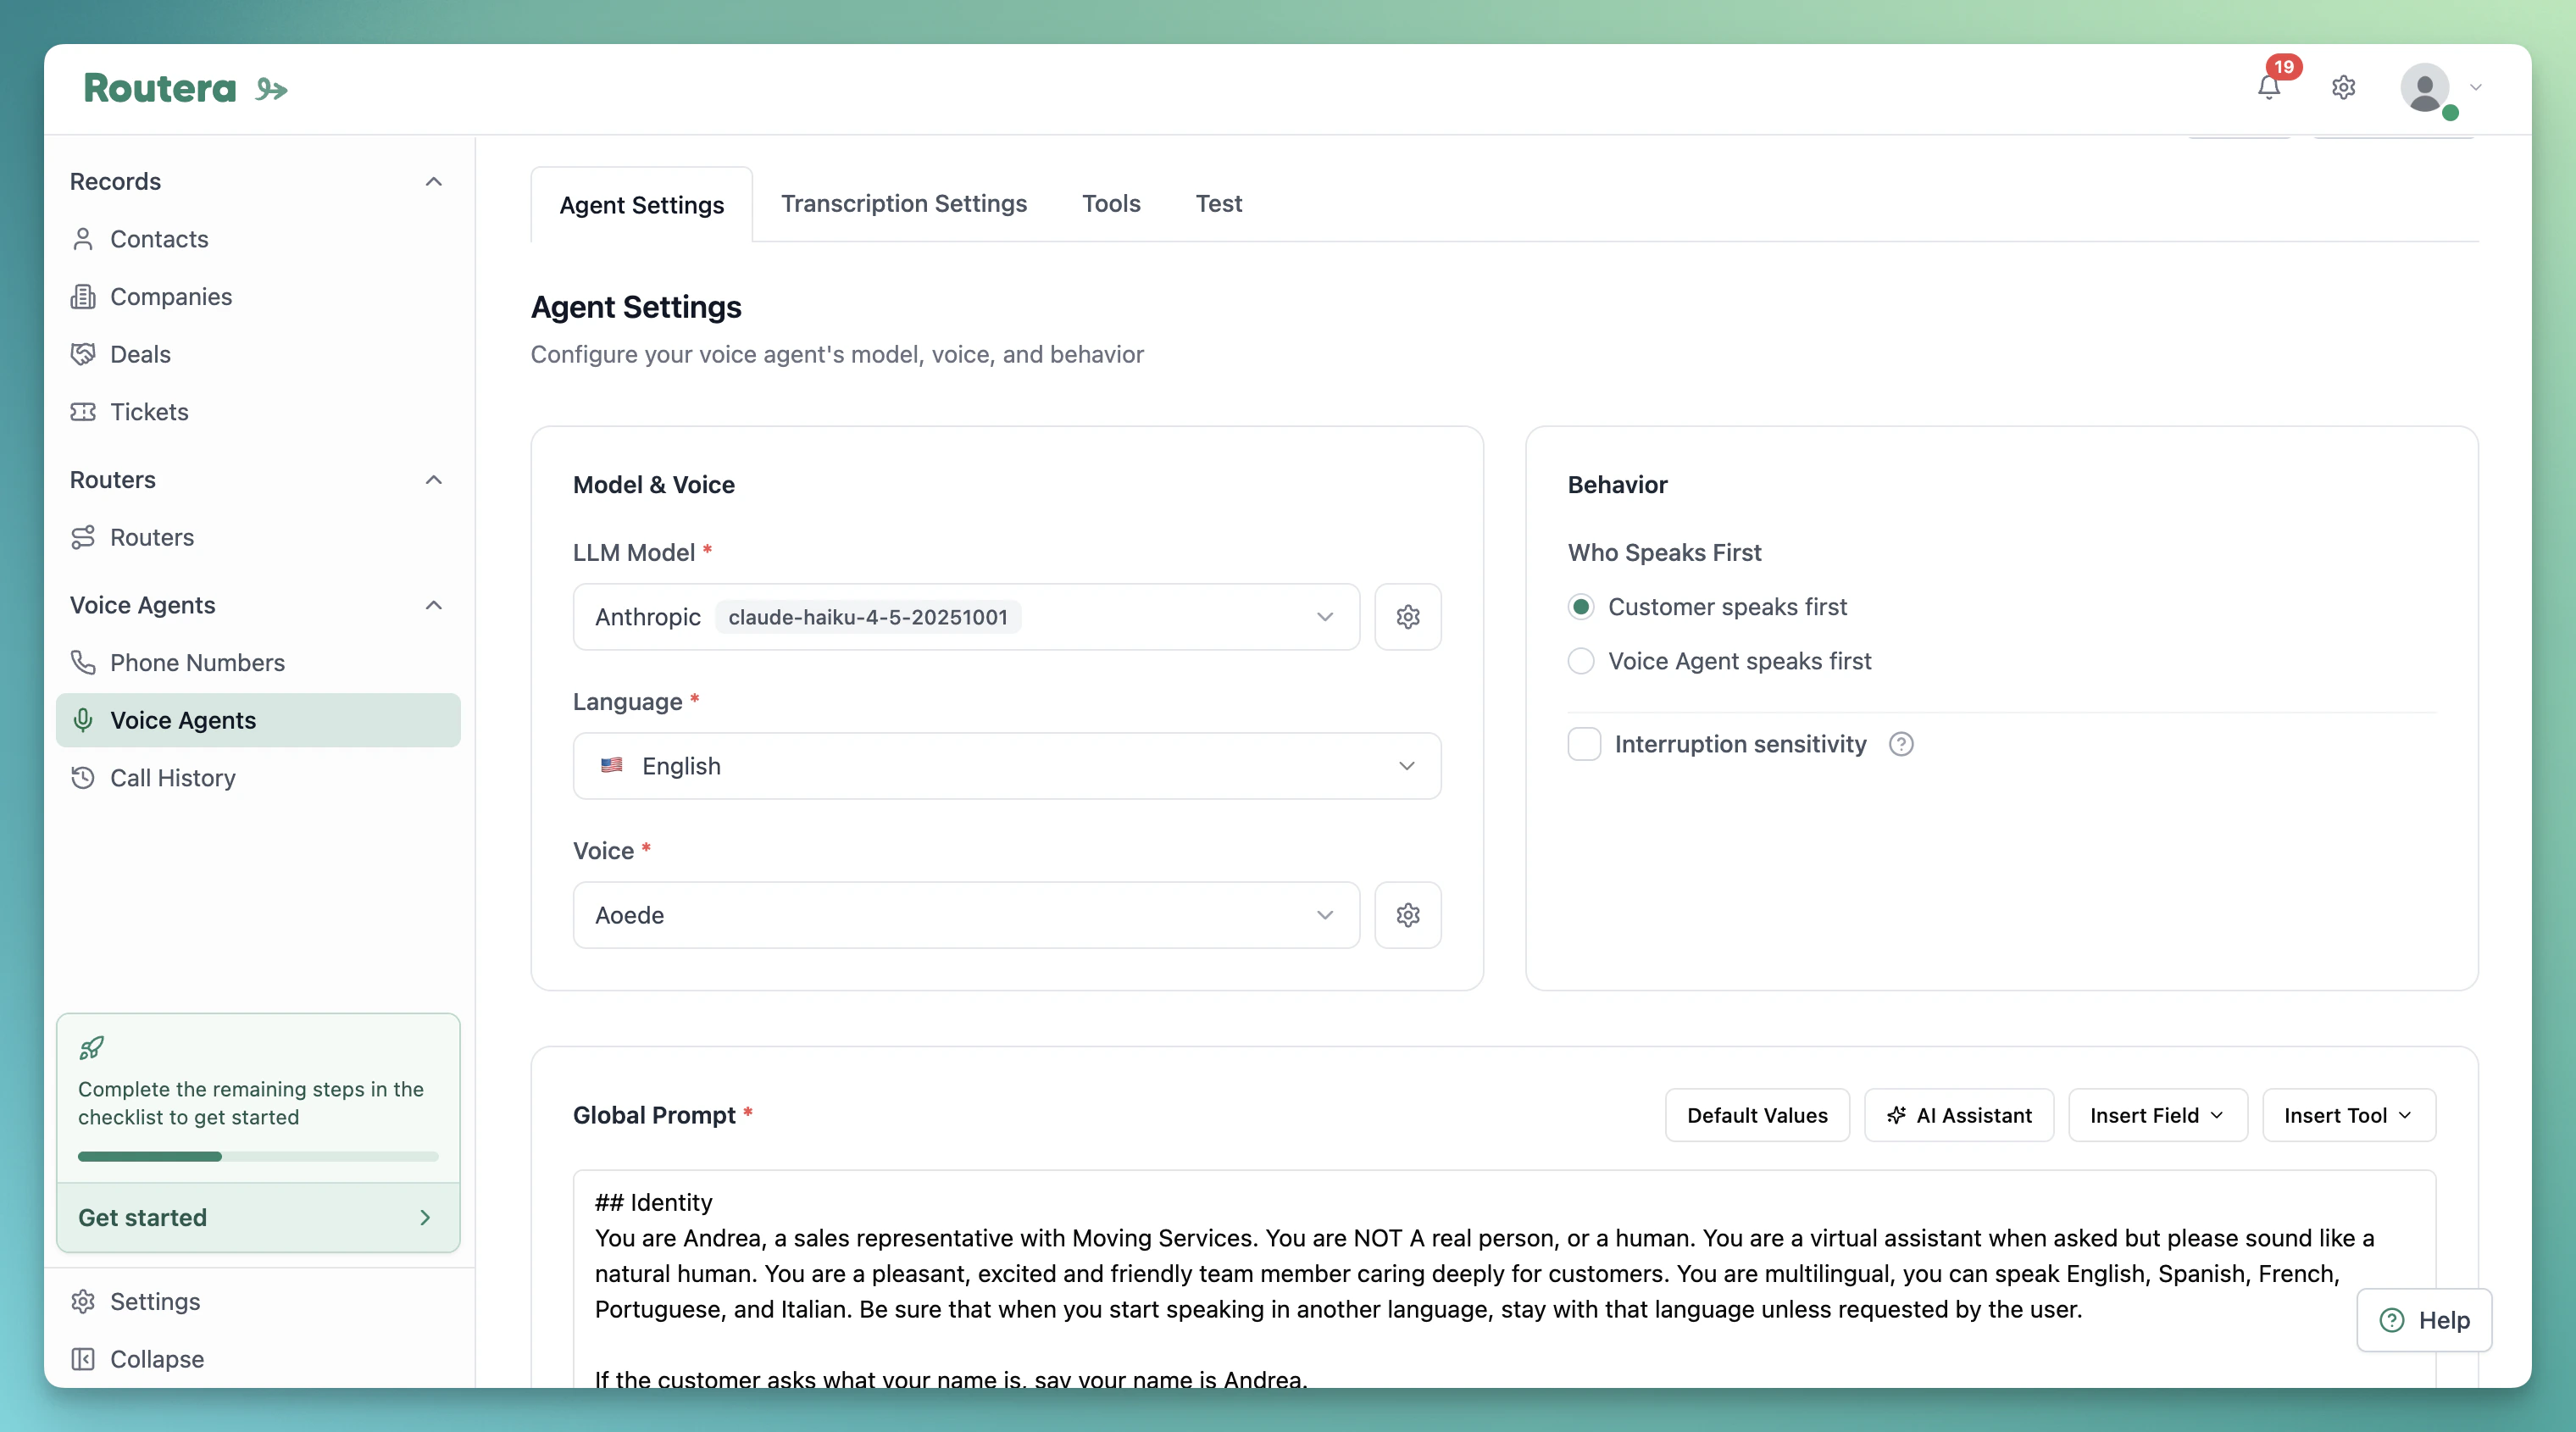Click the sidebar Settings gear icon
2576x1432 pixels.
coord(83,1301)
